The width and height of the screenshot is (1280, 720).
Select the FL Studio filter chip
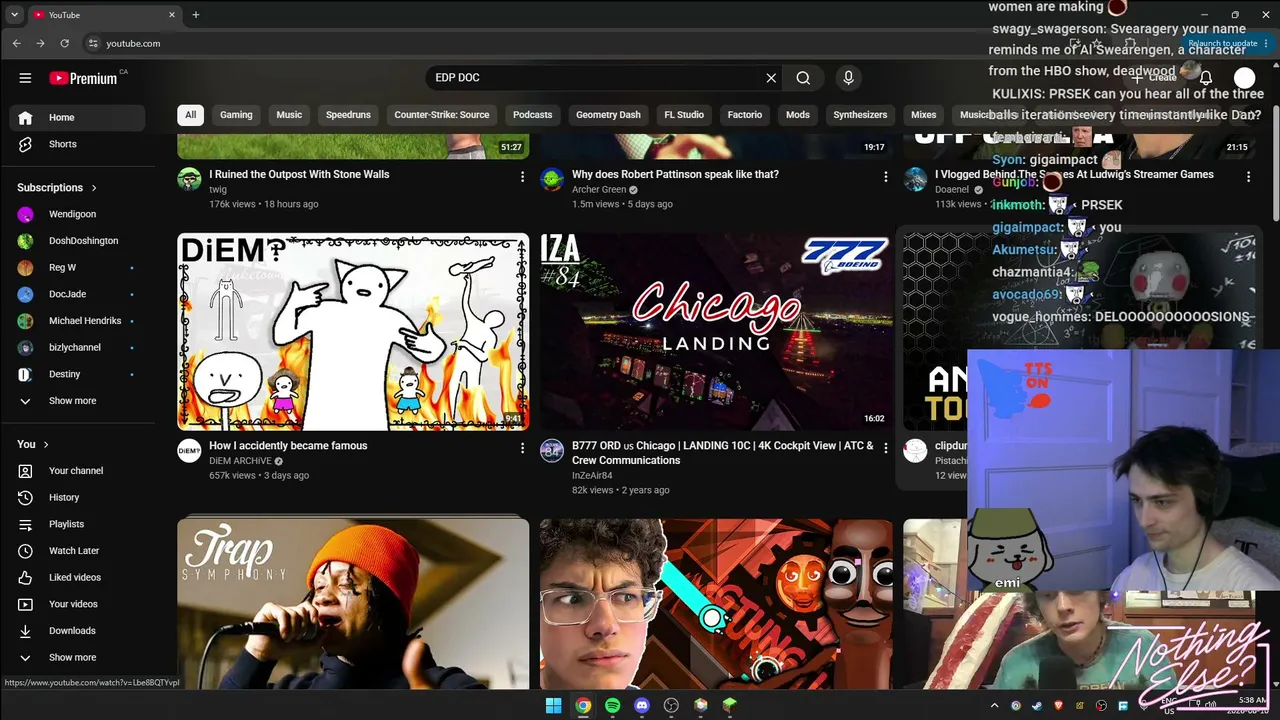[684, 115]
